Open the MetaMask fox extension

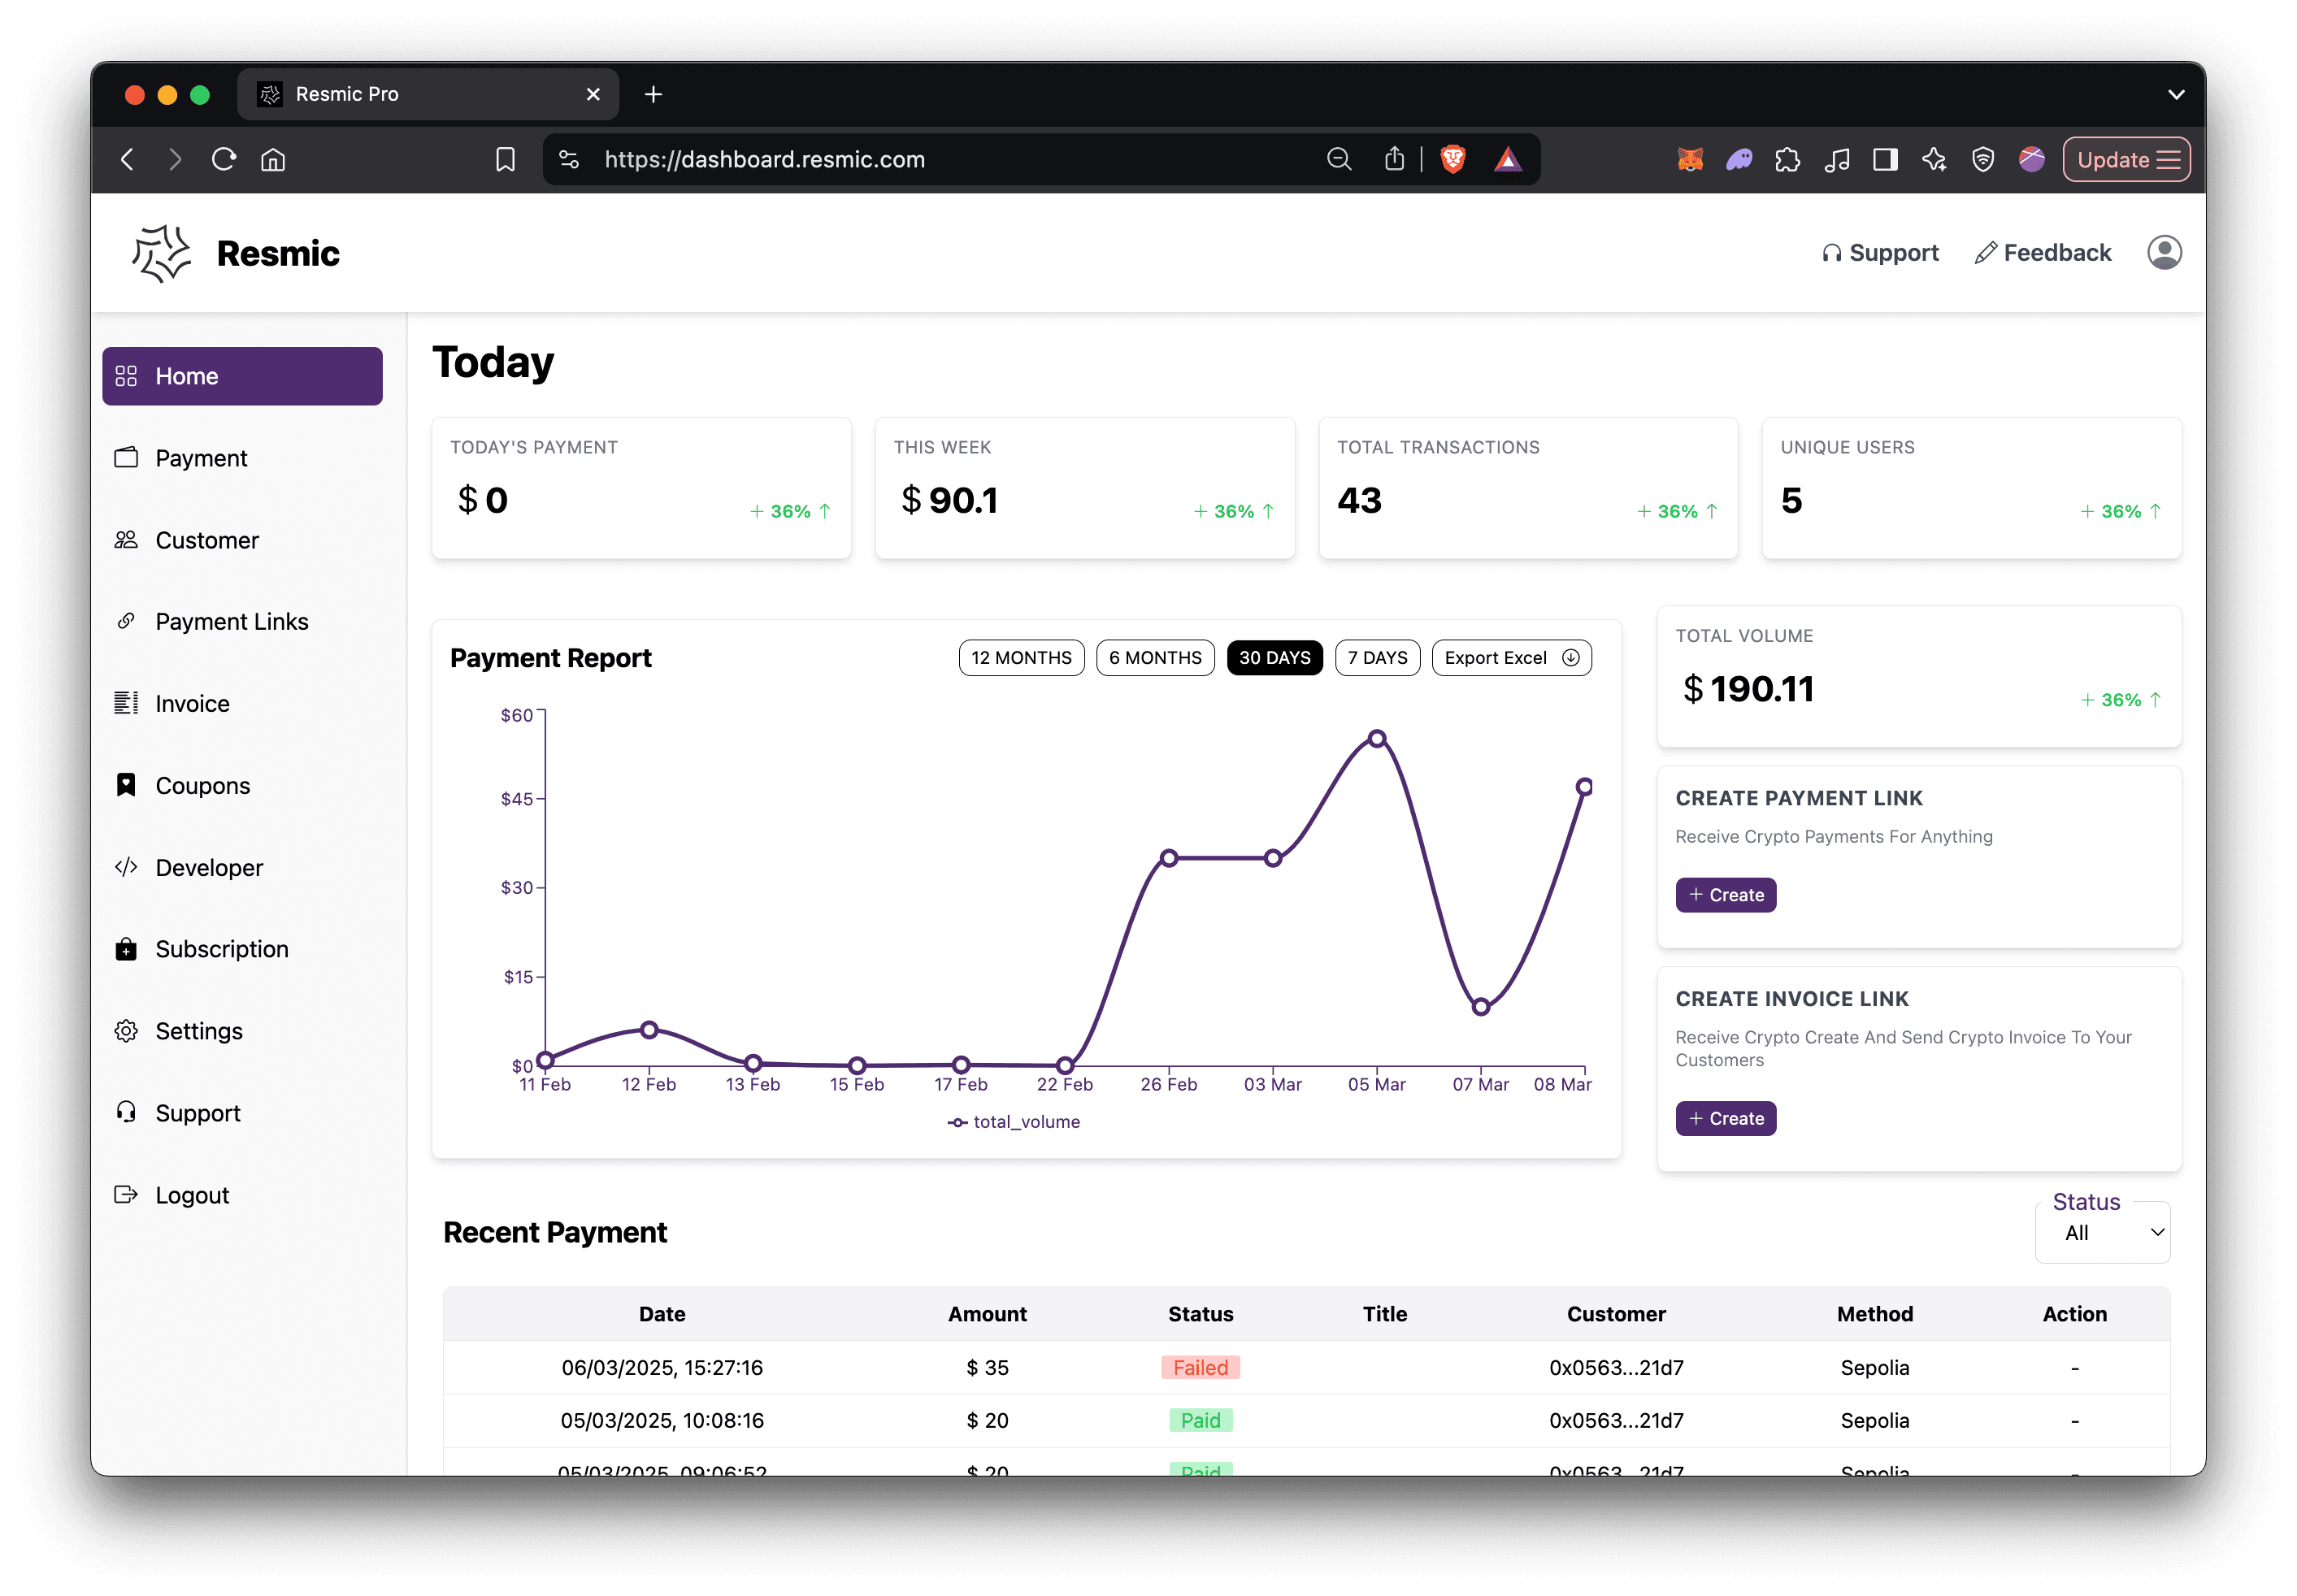[x=1690, y=160]
